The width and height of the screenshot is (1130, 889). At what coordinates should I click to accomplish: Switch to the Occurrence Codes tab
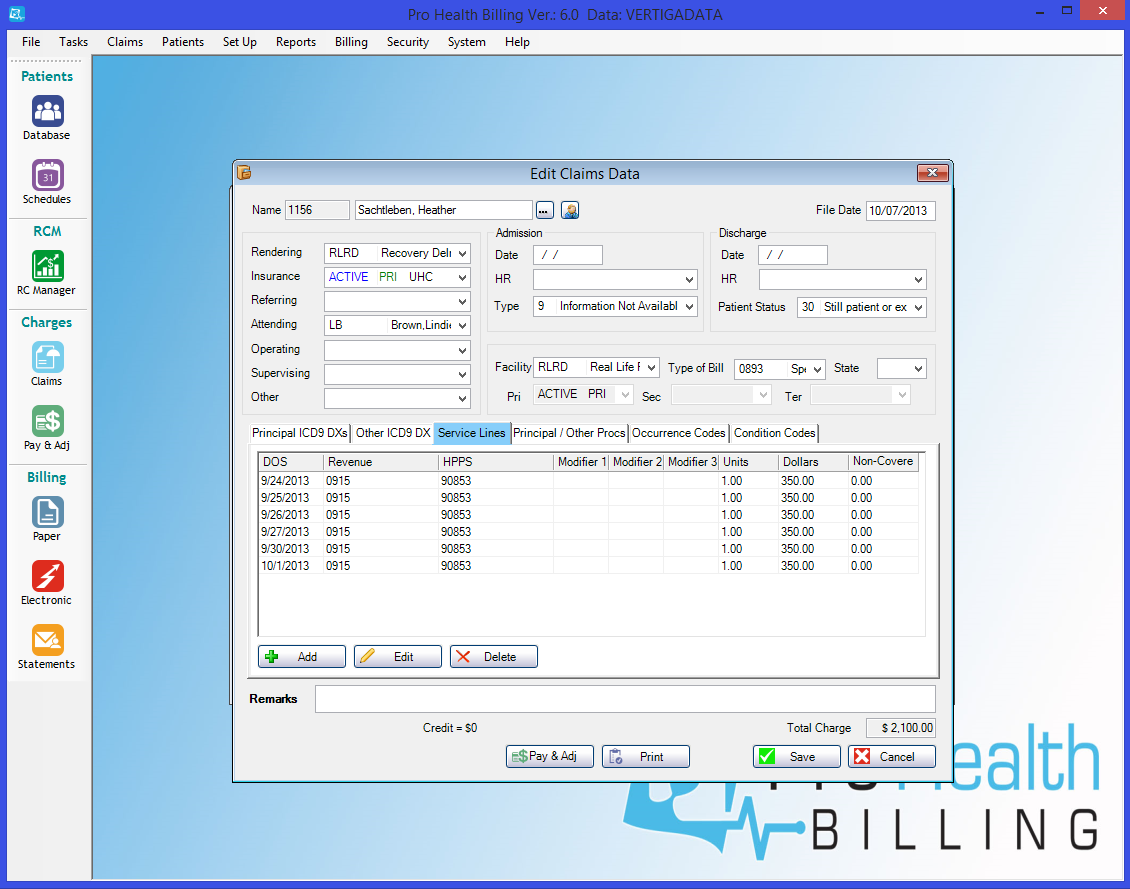pos(678,433)
